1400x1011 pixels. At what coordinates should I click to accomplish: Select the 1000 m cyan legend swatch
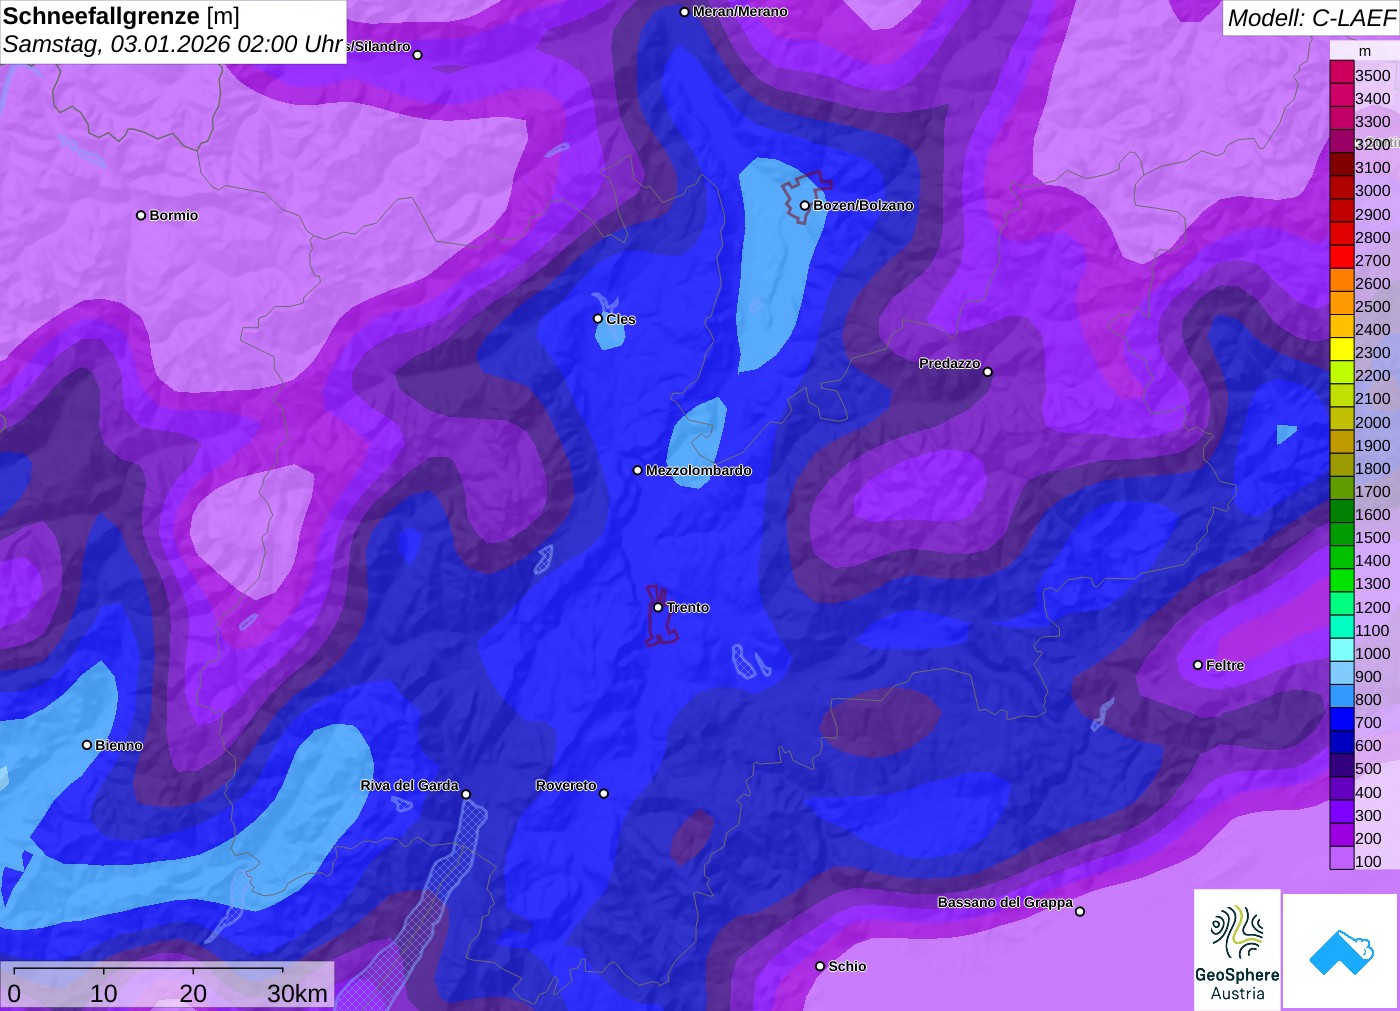click(1341, 650)
